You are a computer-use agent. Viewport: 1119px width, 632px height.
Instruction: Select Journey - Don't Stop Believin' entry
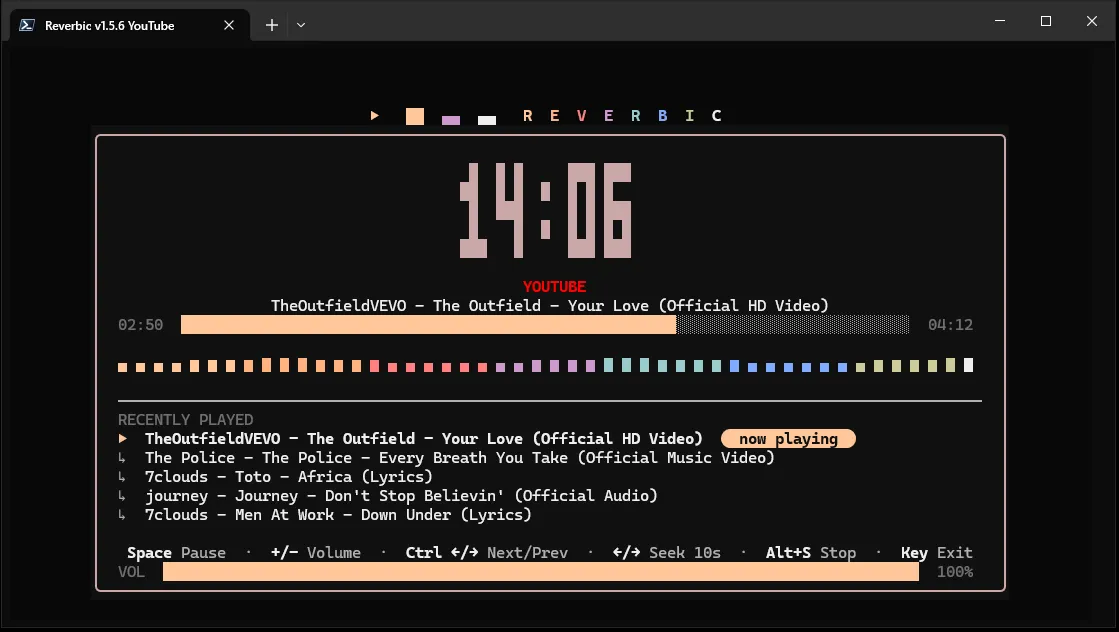(x=401, y=496)
